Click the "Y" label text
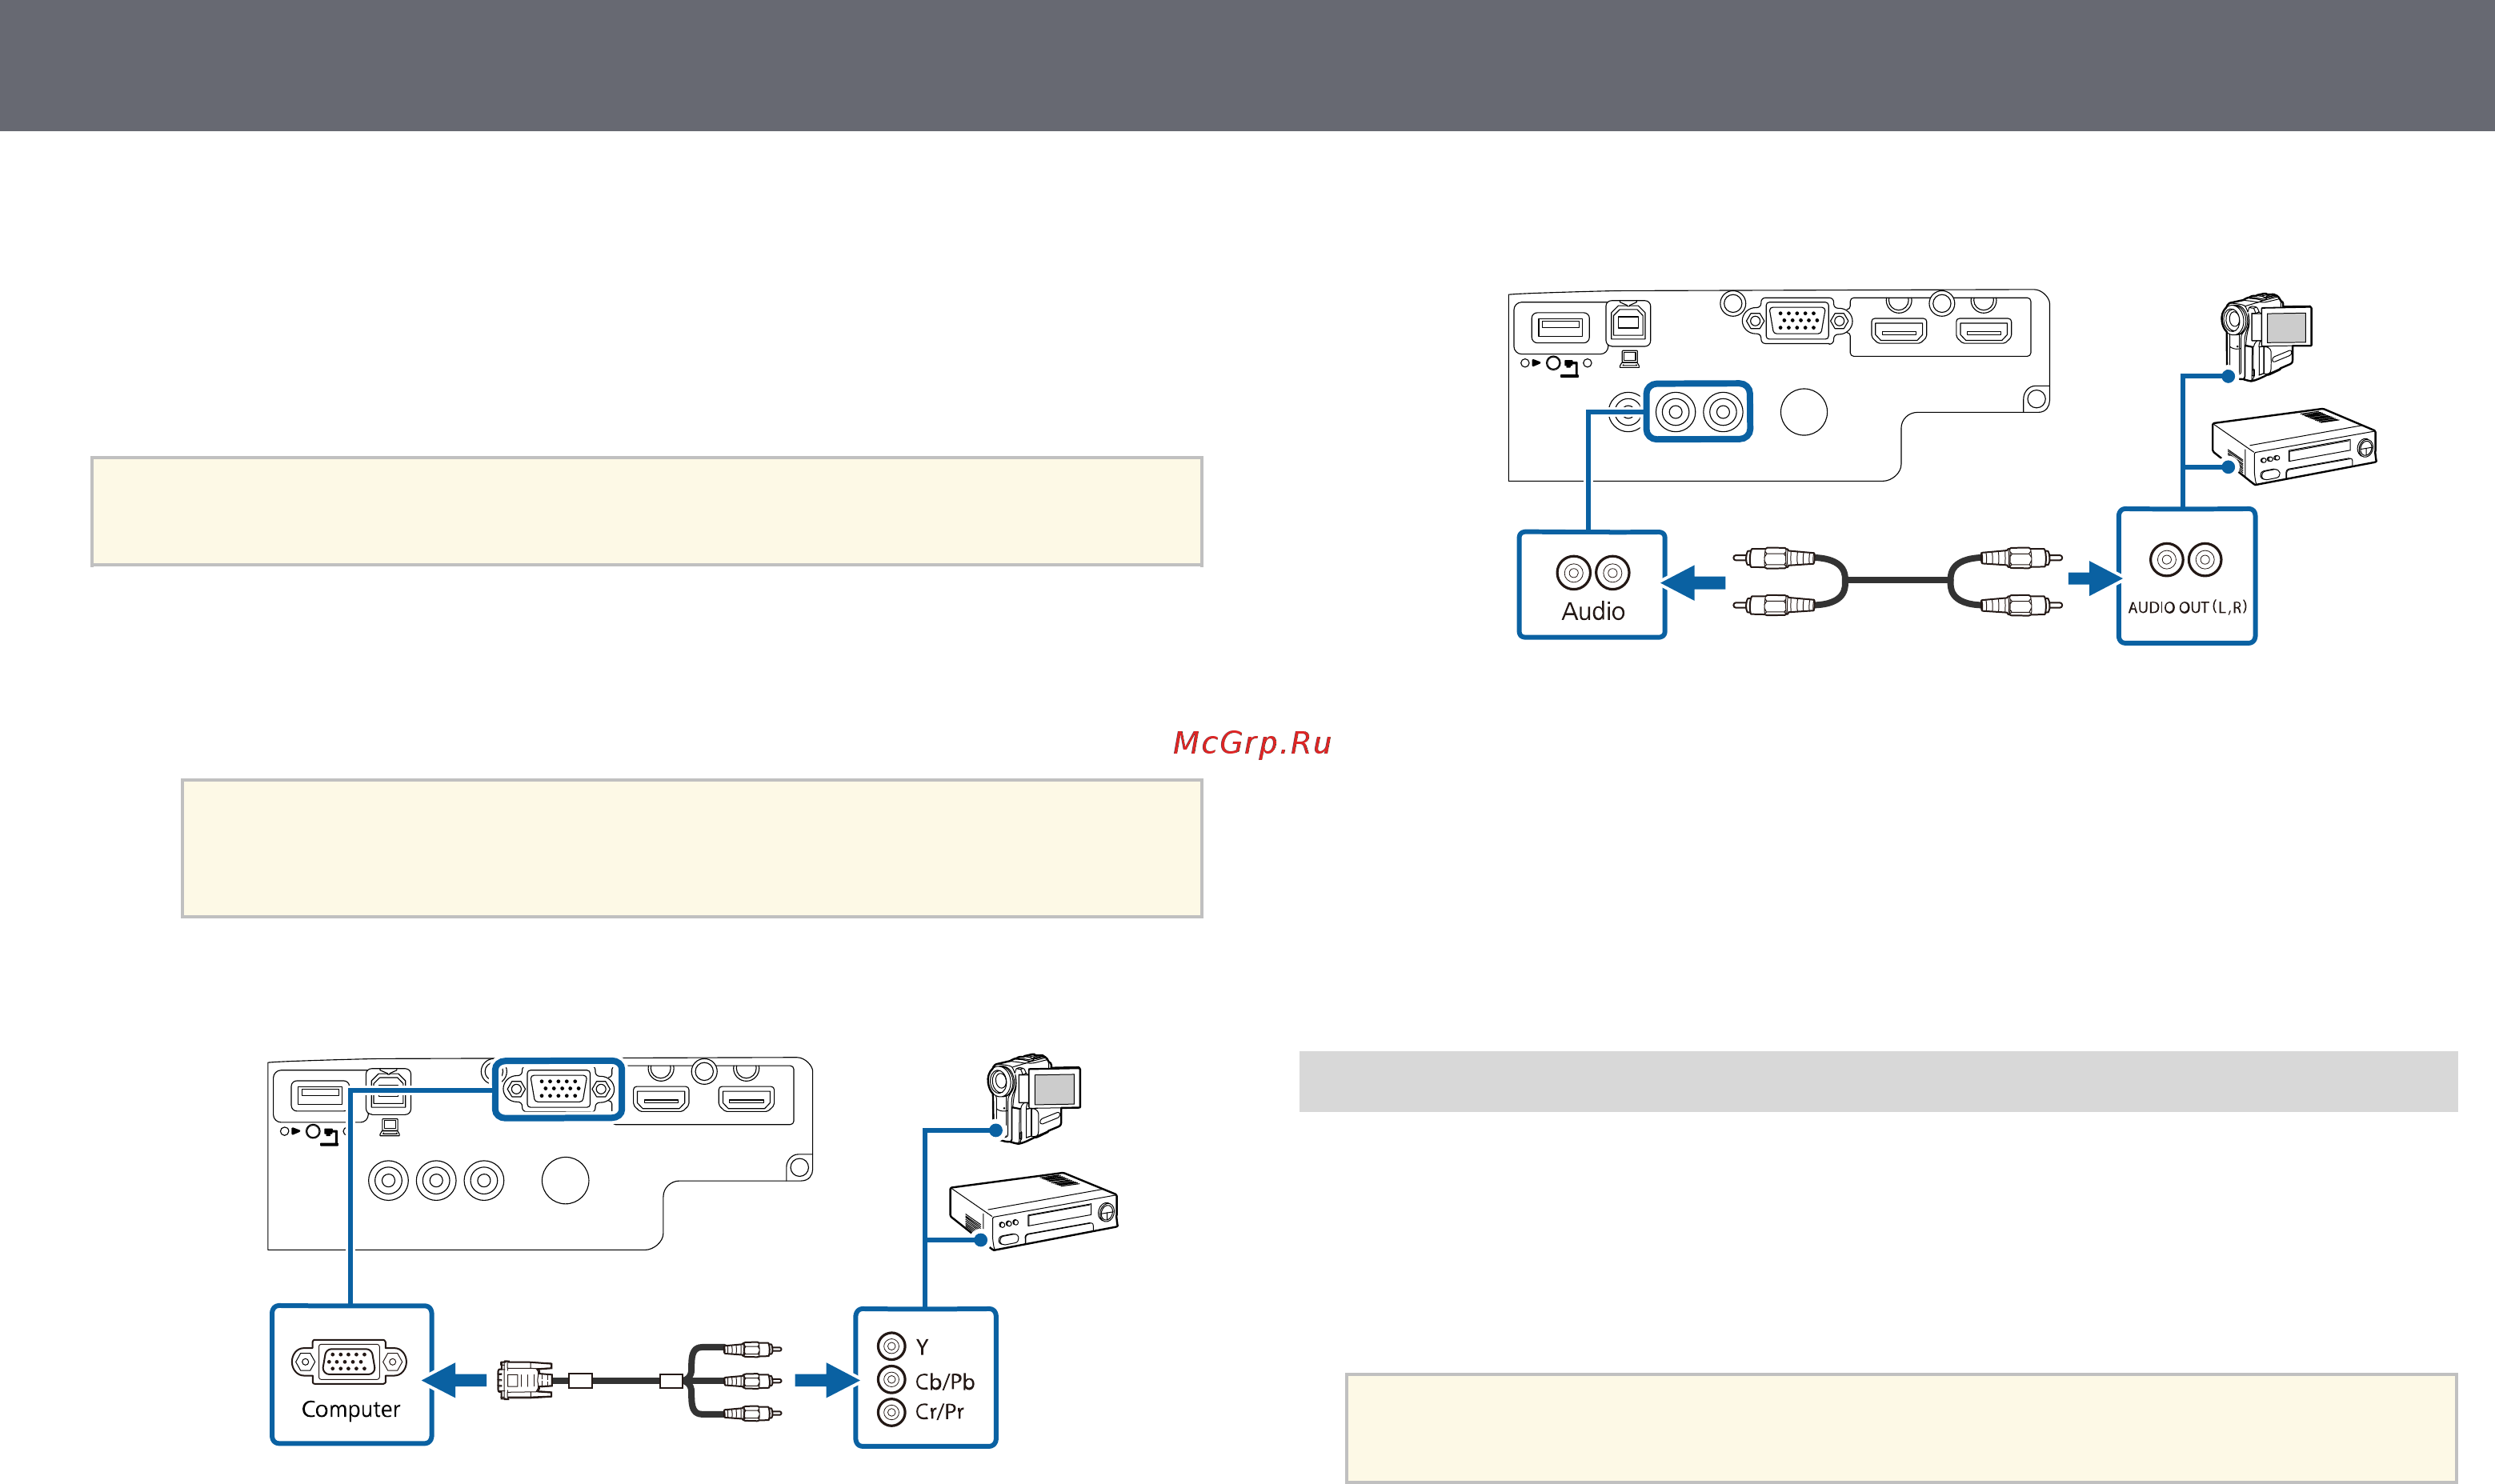The height and width of the screenshot is (1484, 2495). [x=922, y=1347]
